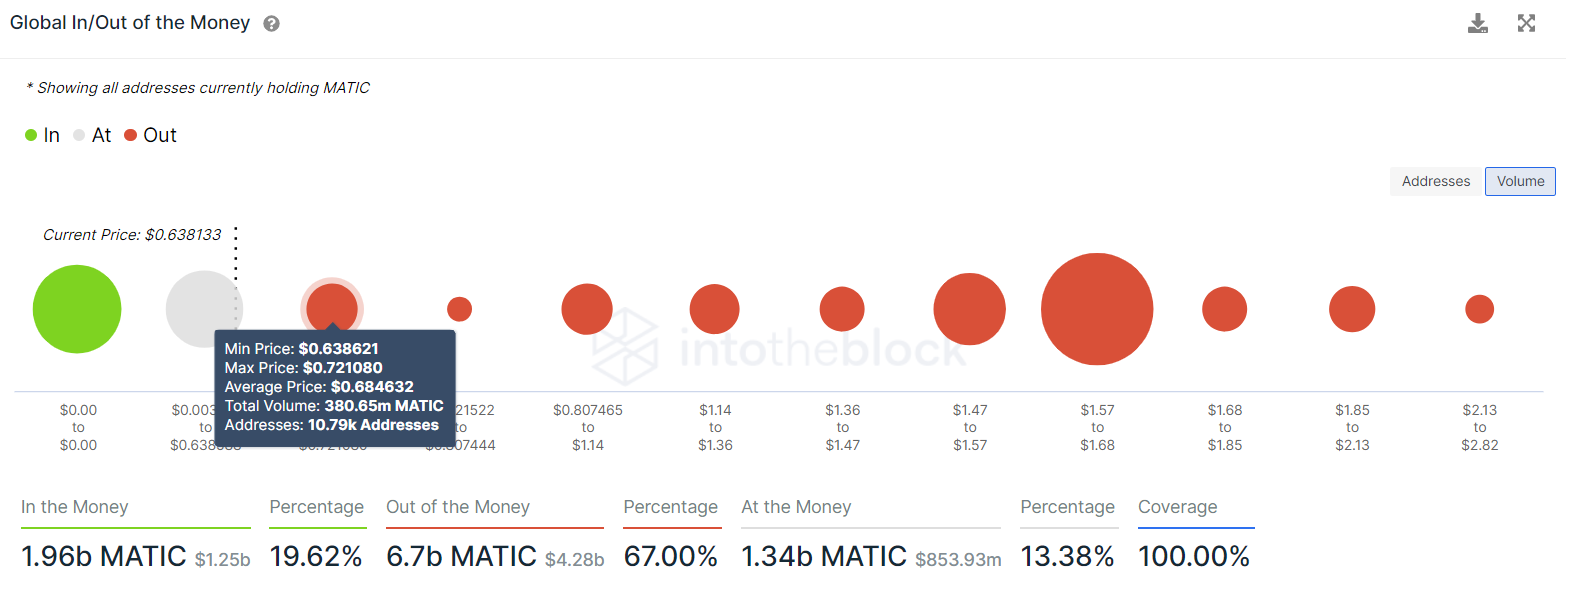Click the red bubble for $1.47 to $1.57
This screenshot has height=614, width=1570.
[969, 309]
